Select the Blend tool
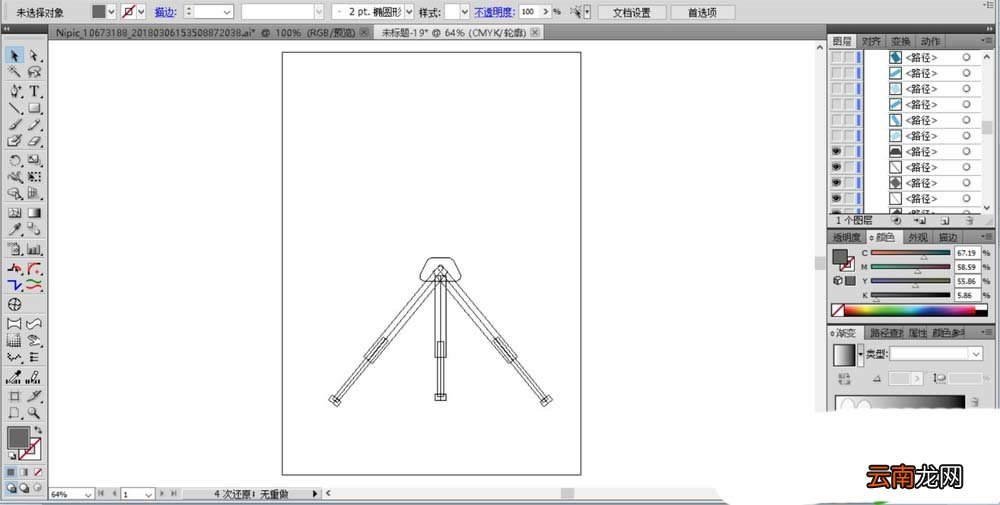Screen dimensions: 1000x505 (34, 229)
